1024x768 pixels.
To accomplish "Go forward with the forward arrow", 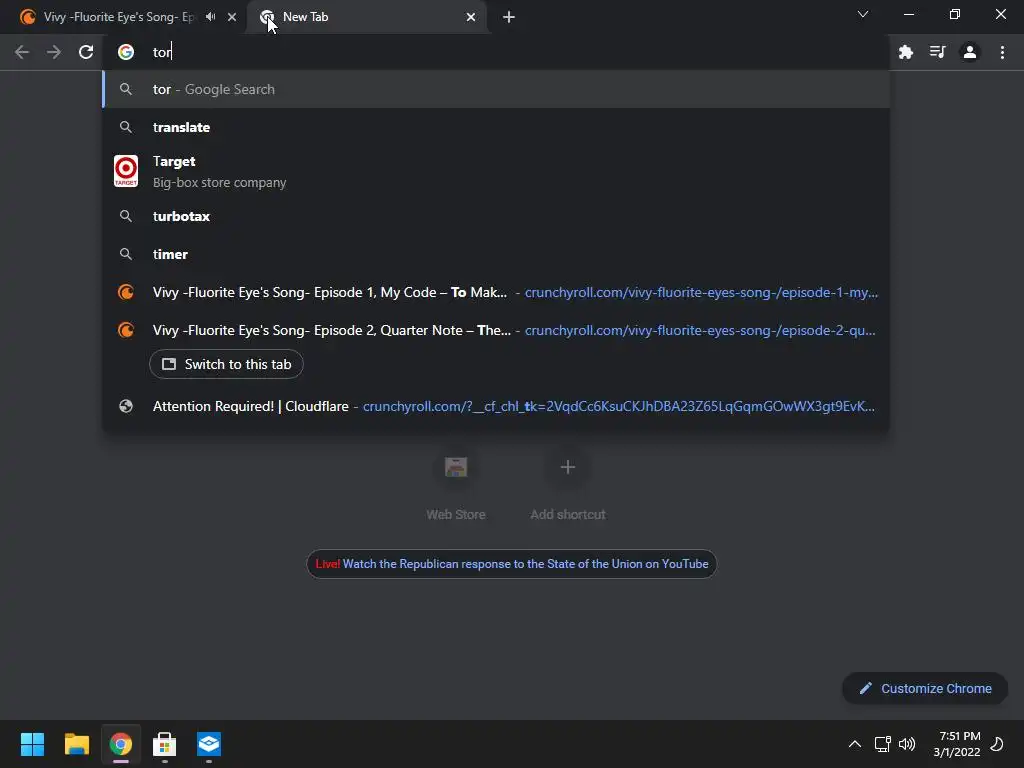I will click(x=54, y=52).
